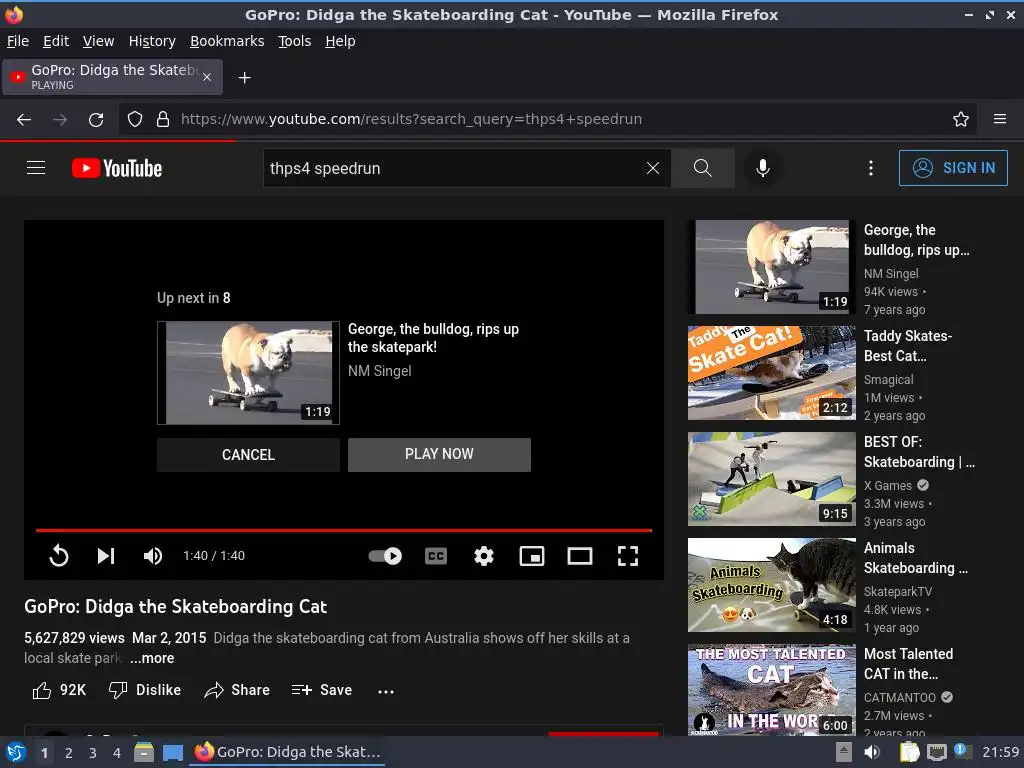Image resolution: width=1024 pixels, height=768 pixels.
Task: View site security padlock info
Action: coord(163,120)
